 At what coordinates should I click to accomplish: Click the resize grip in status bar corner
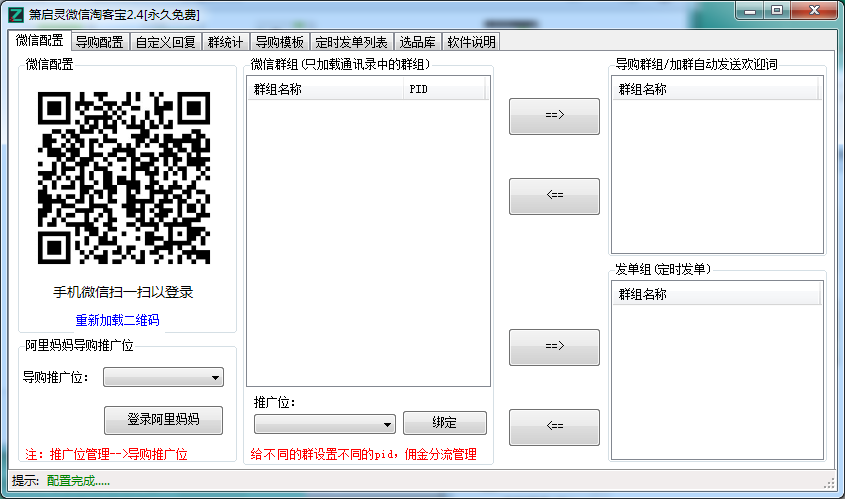829,484
